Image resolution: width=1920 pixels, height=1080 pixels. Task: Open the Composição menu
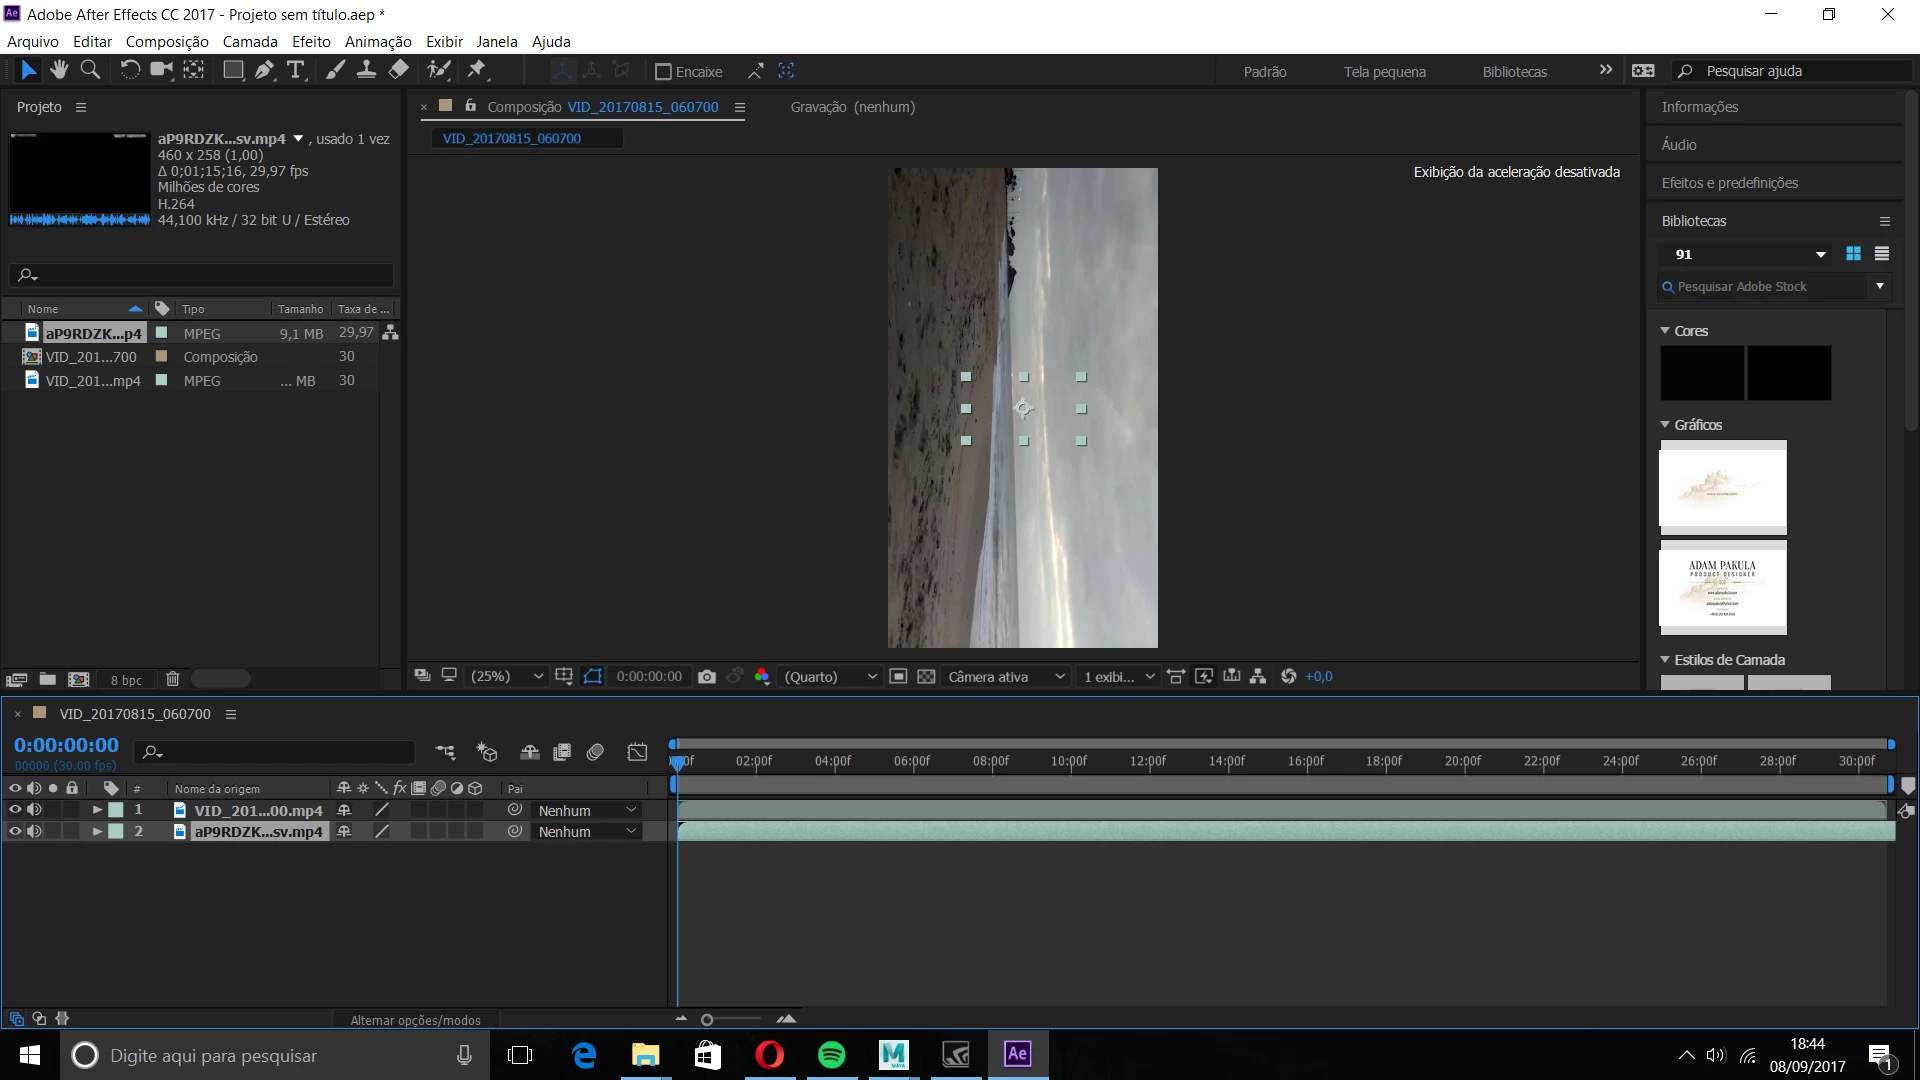pos(167,41)
